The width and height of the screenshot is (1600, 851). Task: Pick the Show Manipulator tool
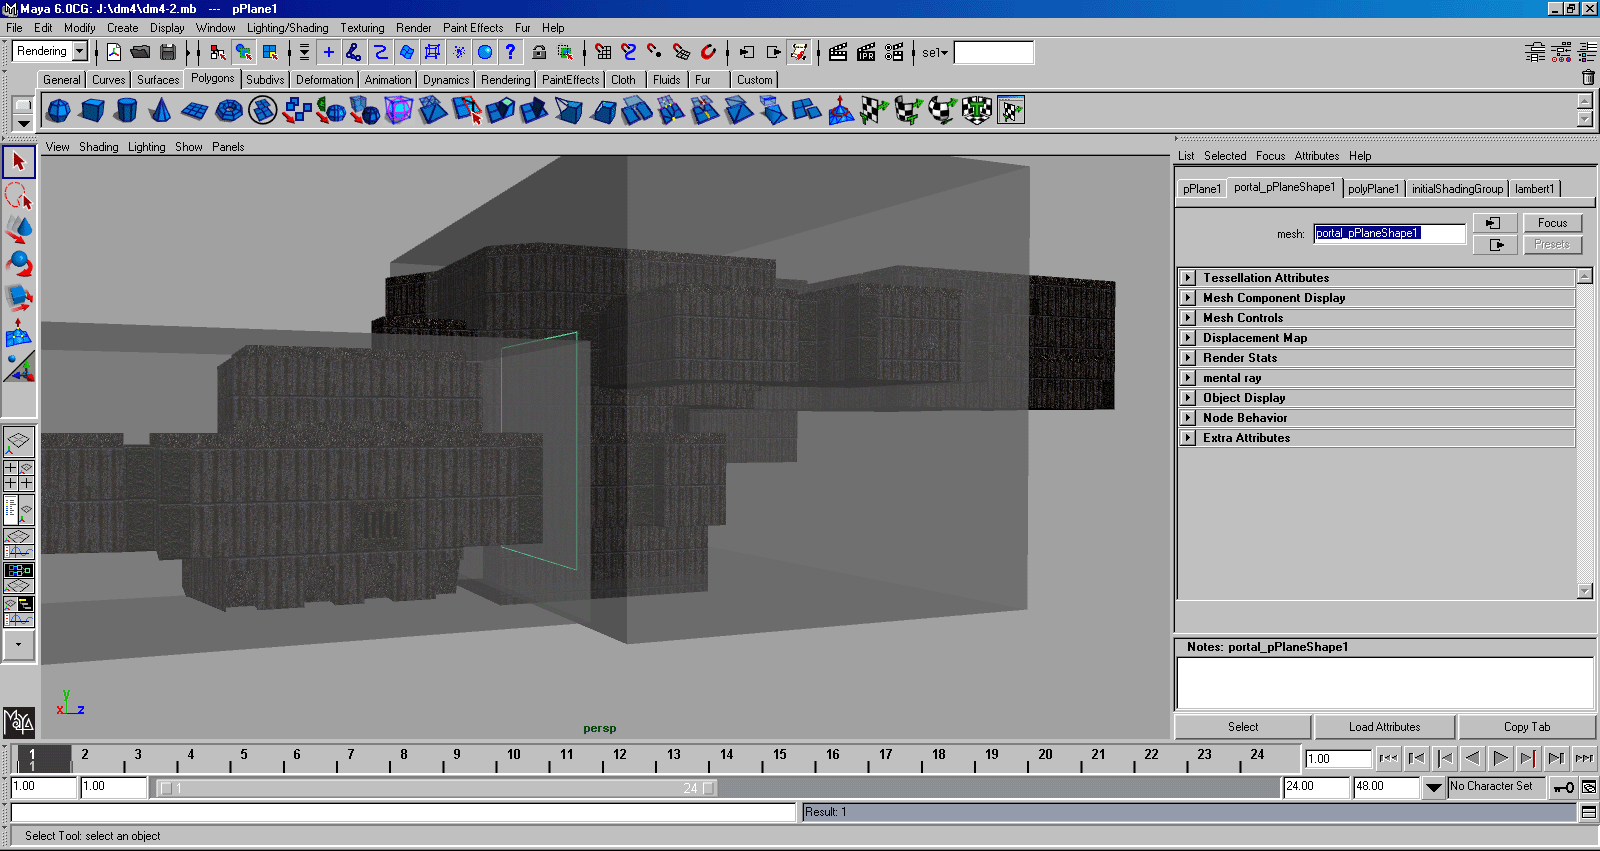tap(19, 367)
